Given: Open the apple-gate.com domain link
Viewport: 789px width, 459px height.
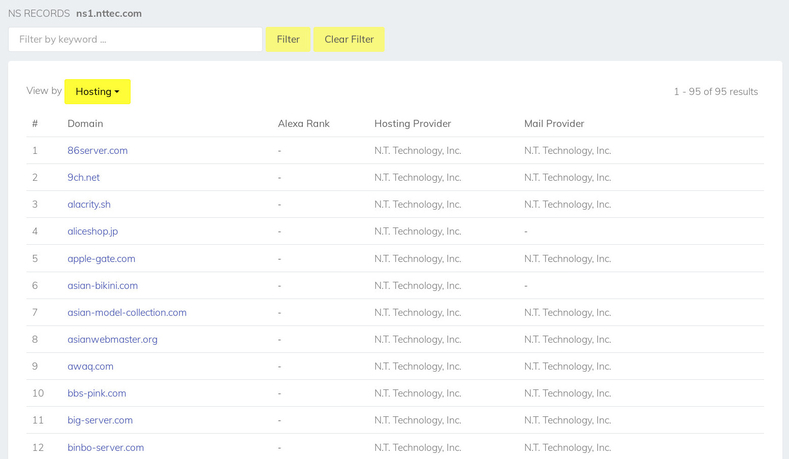Looking at the screenshot, I should 101,259.
